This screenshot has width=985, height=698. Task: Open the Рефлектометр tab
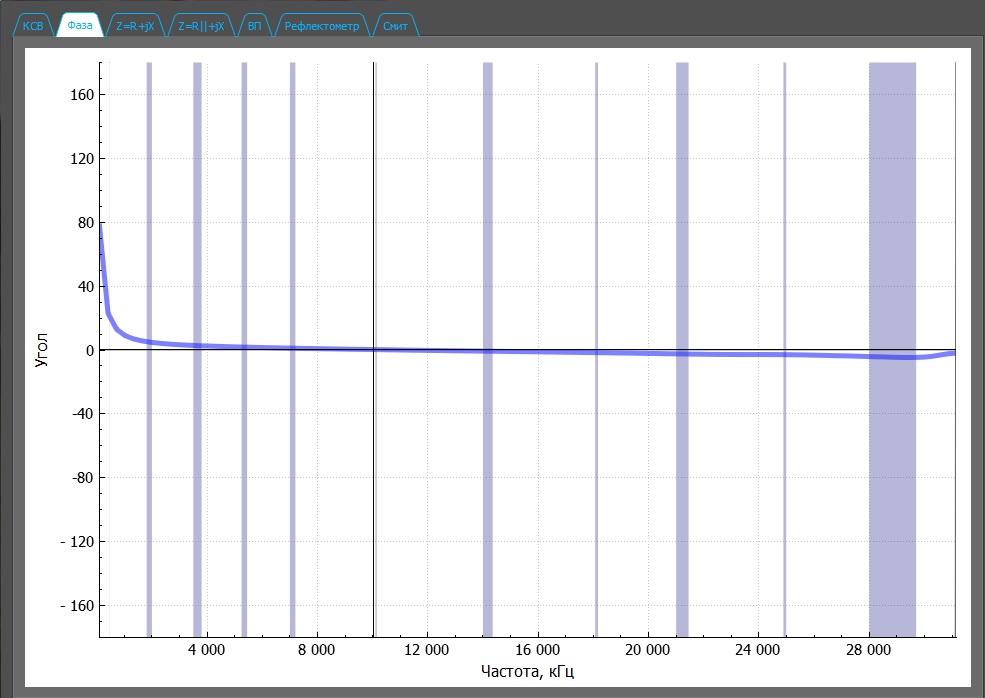321,27
